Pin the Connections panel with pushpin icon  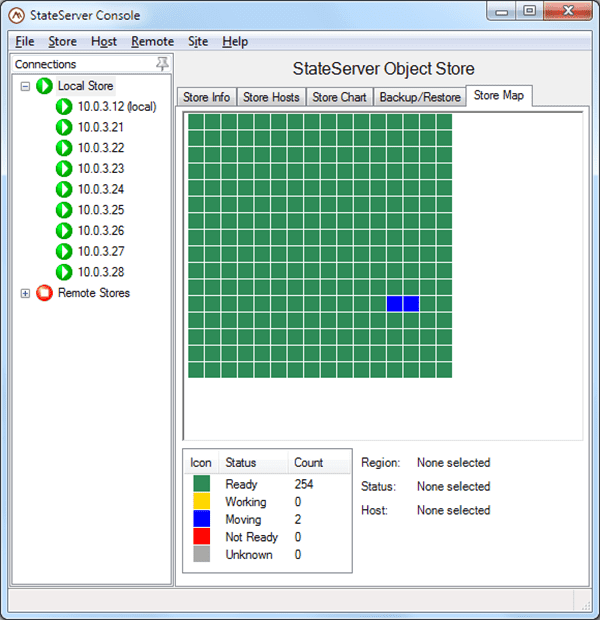[x=162, y=64]
